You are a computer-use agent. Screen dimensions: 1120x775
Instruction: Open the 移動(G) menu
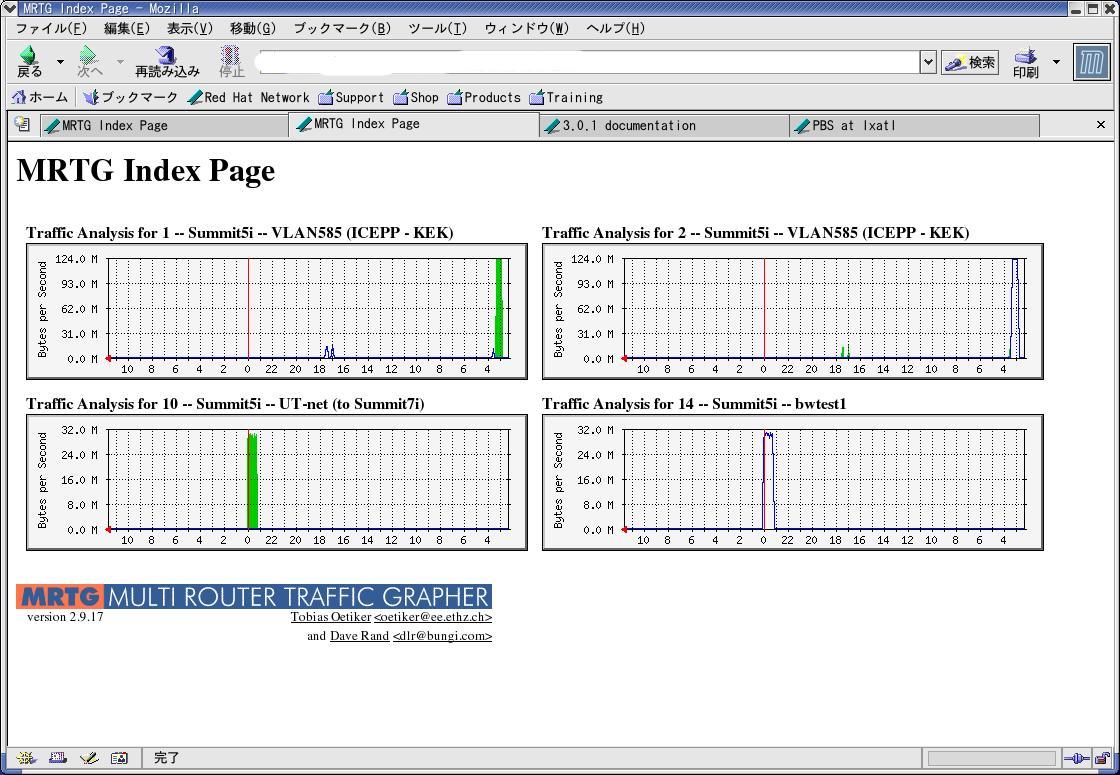(252, 29)
